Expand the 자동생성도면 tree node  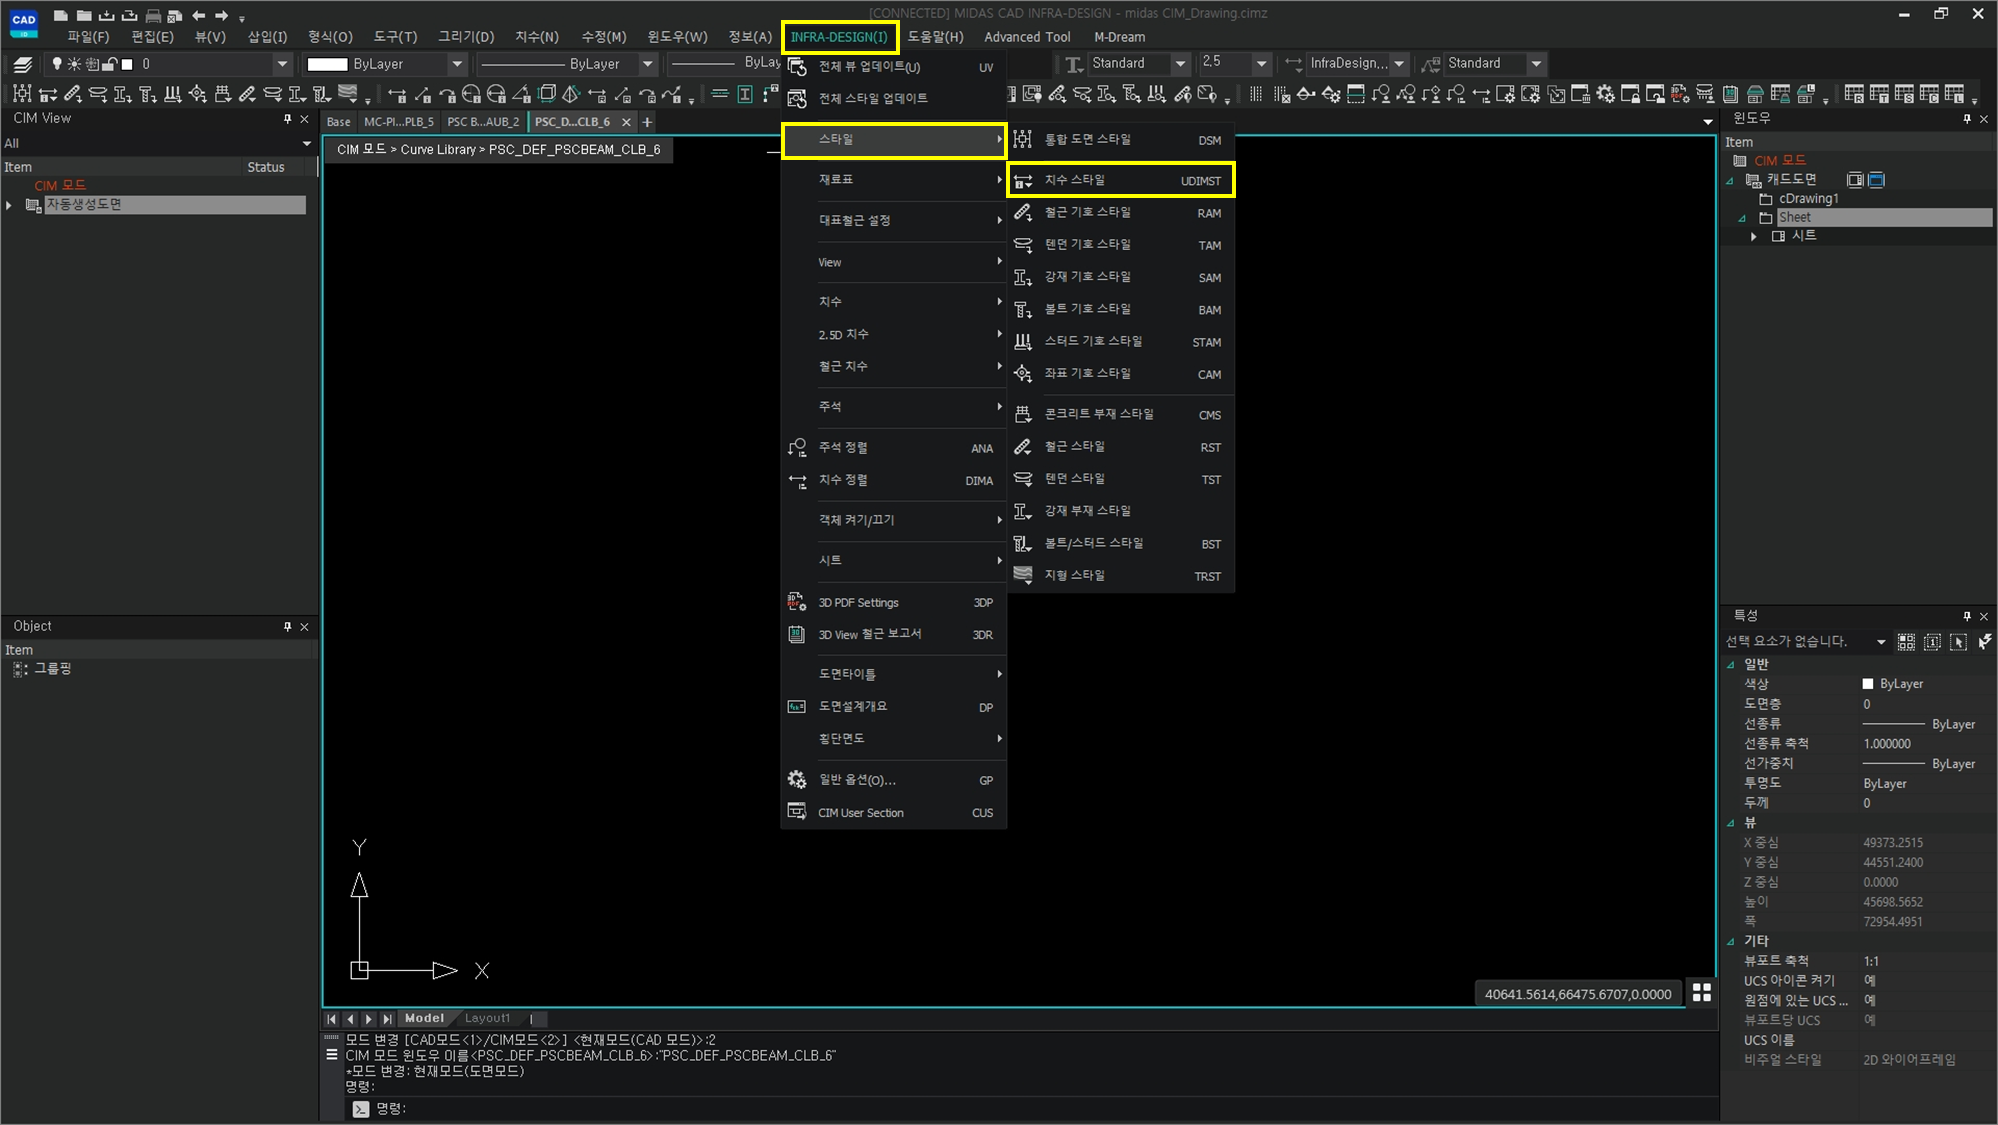click(10, 205)
